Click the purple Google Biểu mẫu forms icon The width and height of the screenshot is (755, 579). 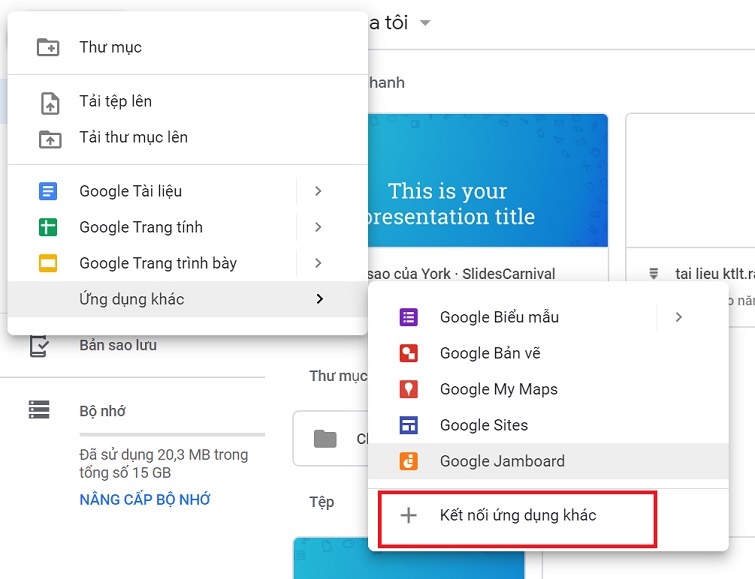[x=408, y=317]
